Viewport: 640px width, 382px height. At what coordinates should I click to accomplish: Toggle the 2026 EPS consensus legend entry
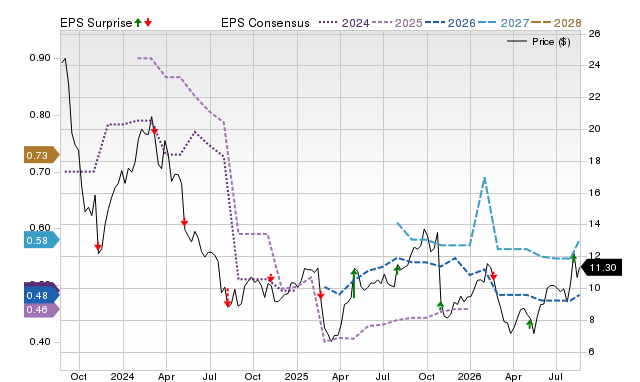point(450,23)
